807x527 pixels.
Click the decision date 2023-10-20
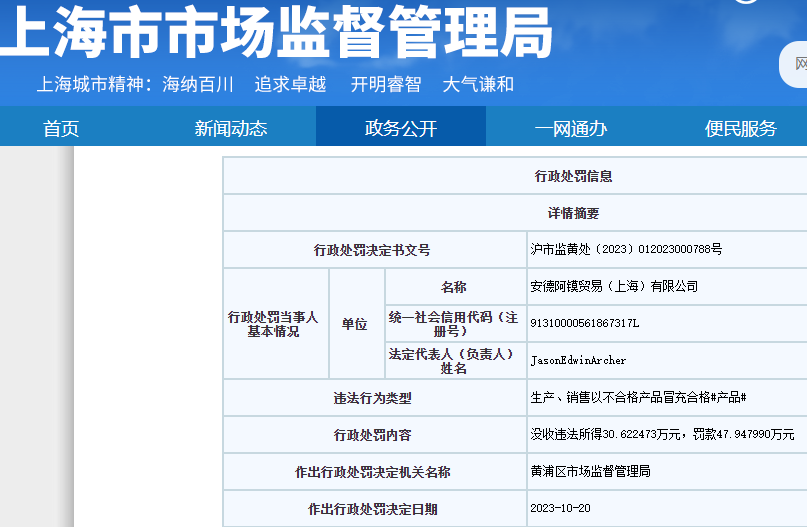point(560,508)
